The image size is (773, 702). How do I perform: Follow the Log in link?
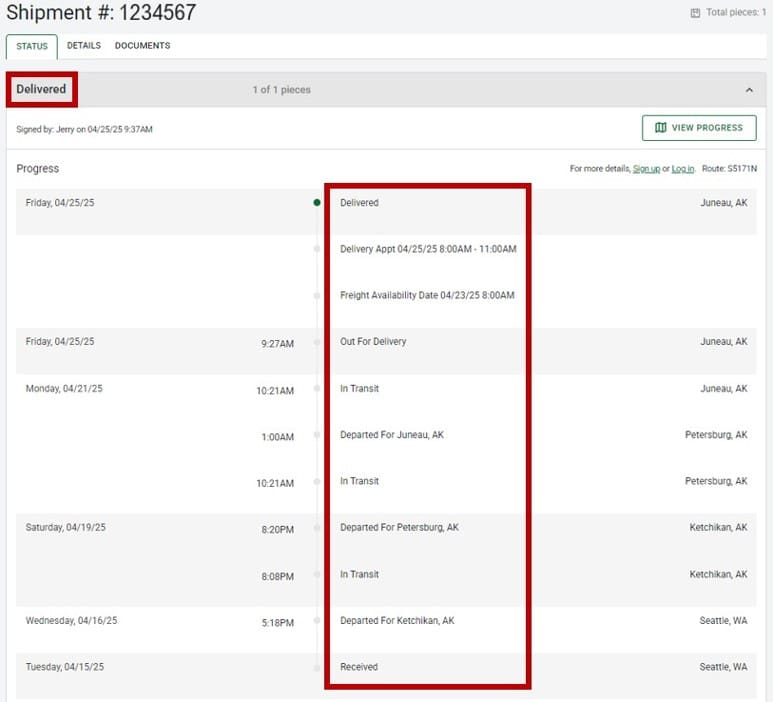pos(682,169)
